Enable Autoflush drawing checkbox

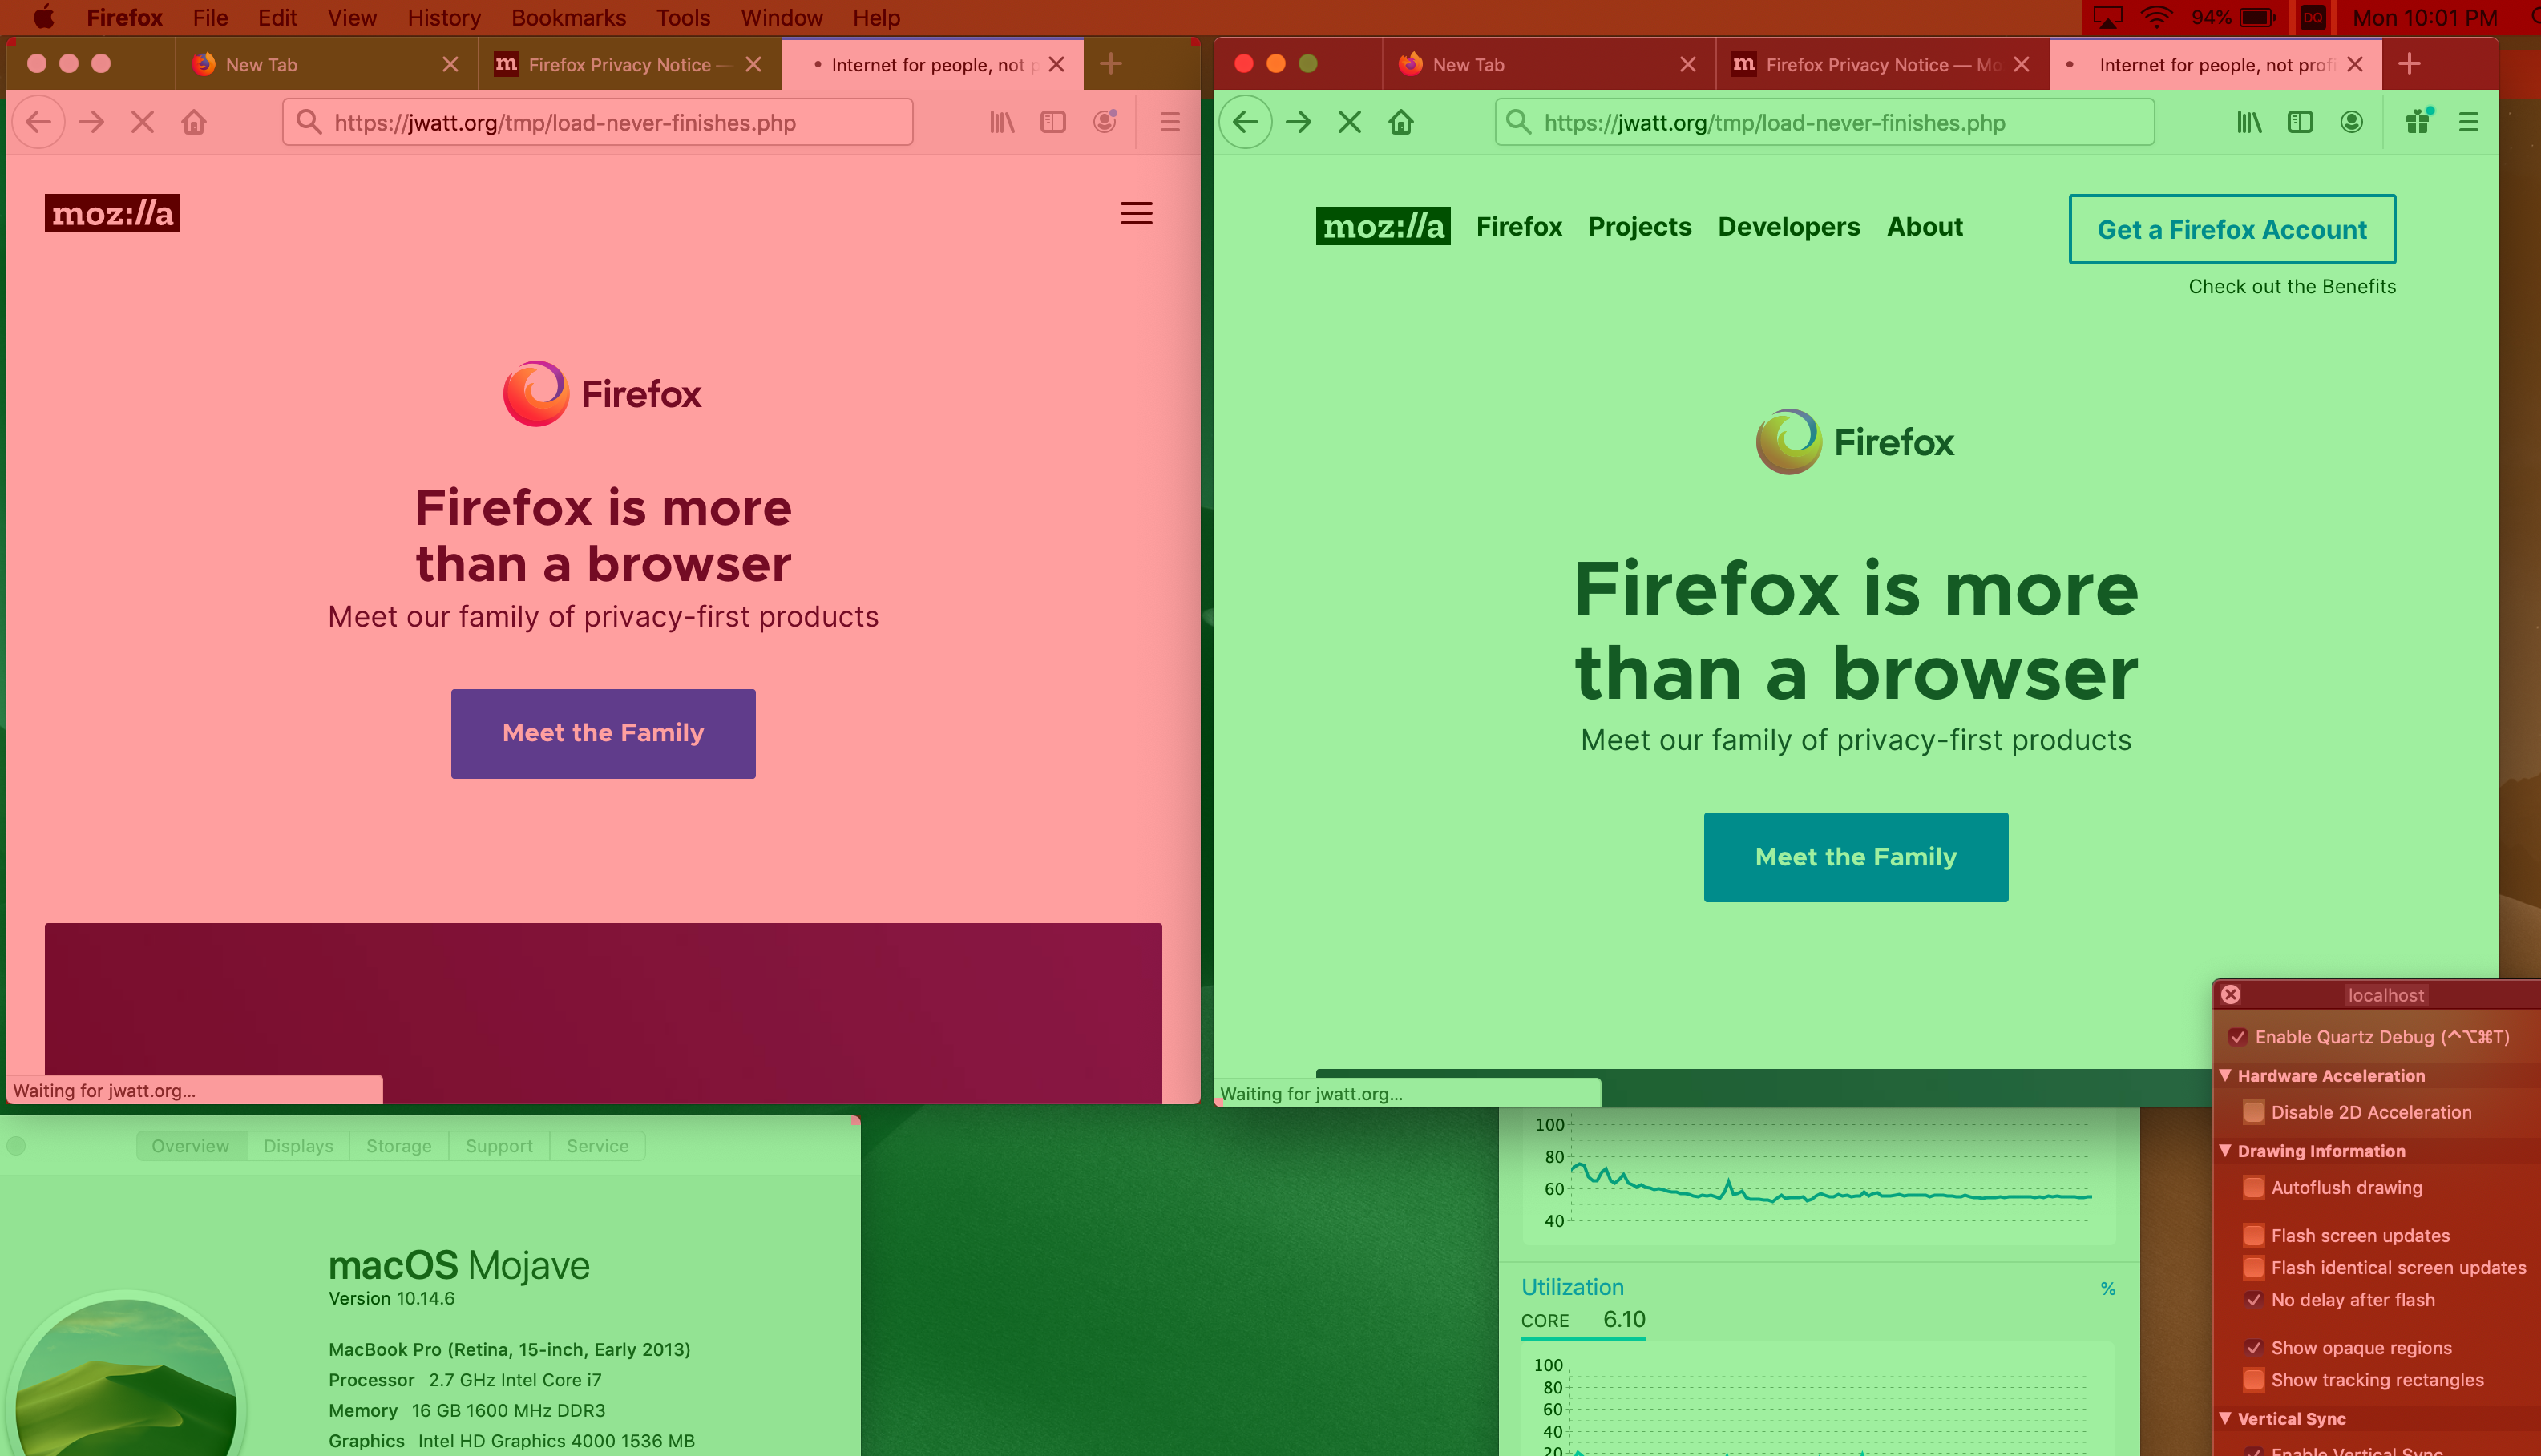(x=2254, y=1187)
